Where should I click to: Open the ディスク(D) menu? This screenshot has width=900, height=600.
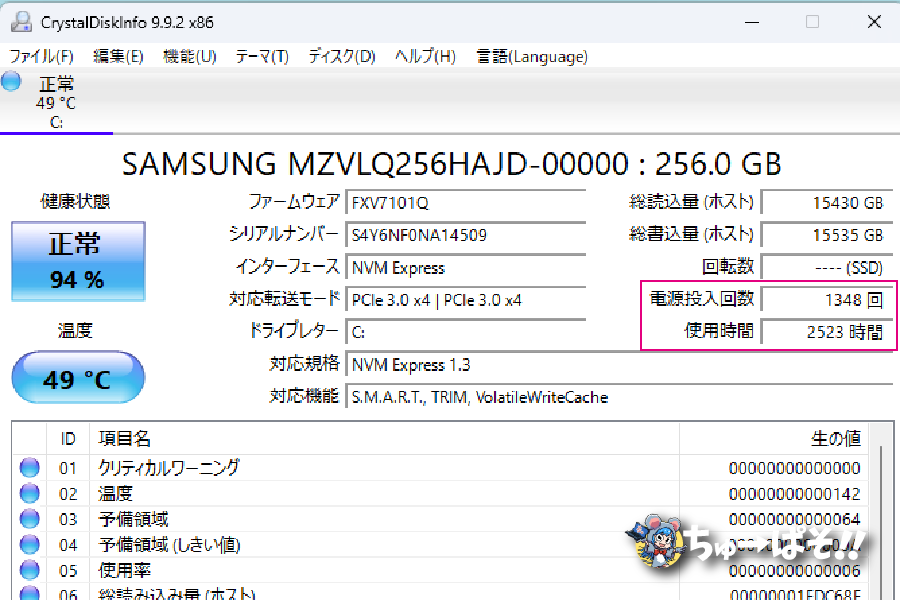pos(342,56)
